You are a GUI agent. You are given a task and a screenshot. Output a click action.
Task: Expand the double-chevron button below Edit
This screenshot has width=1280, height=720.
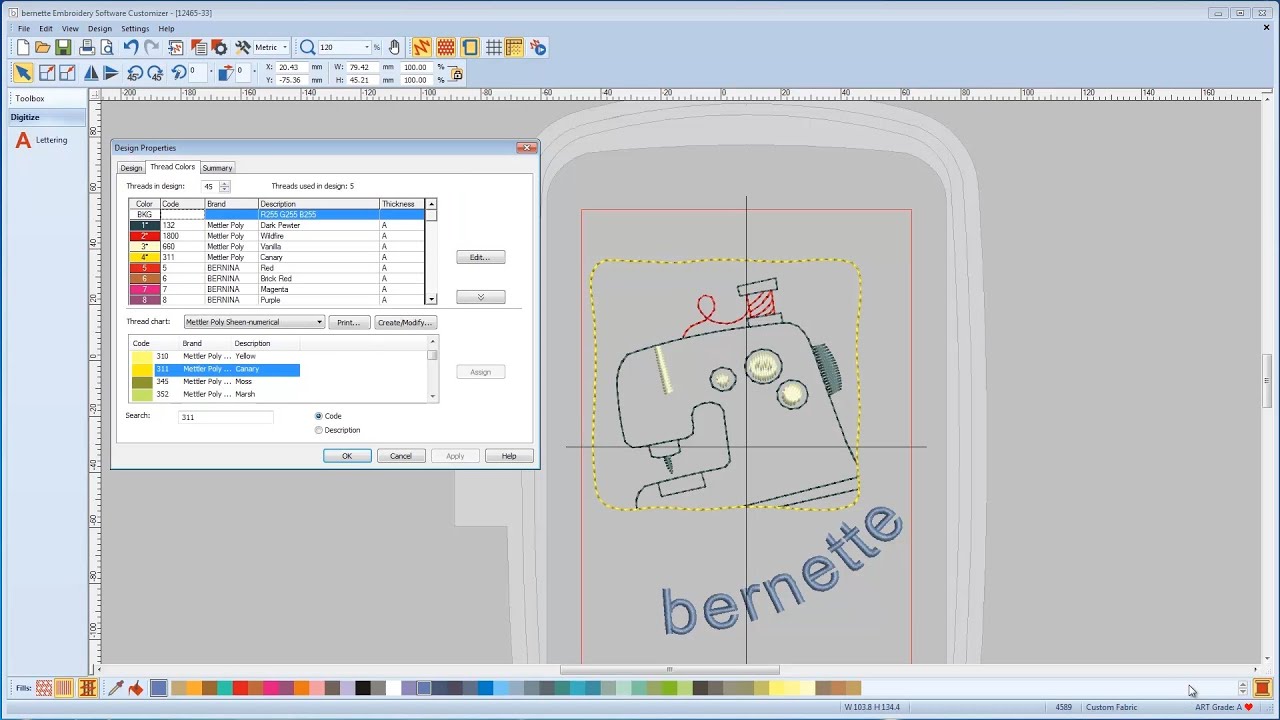(480, 297)
